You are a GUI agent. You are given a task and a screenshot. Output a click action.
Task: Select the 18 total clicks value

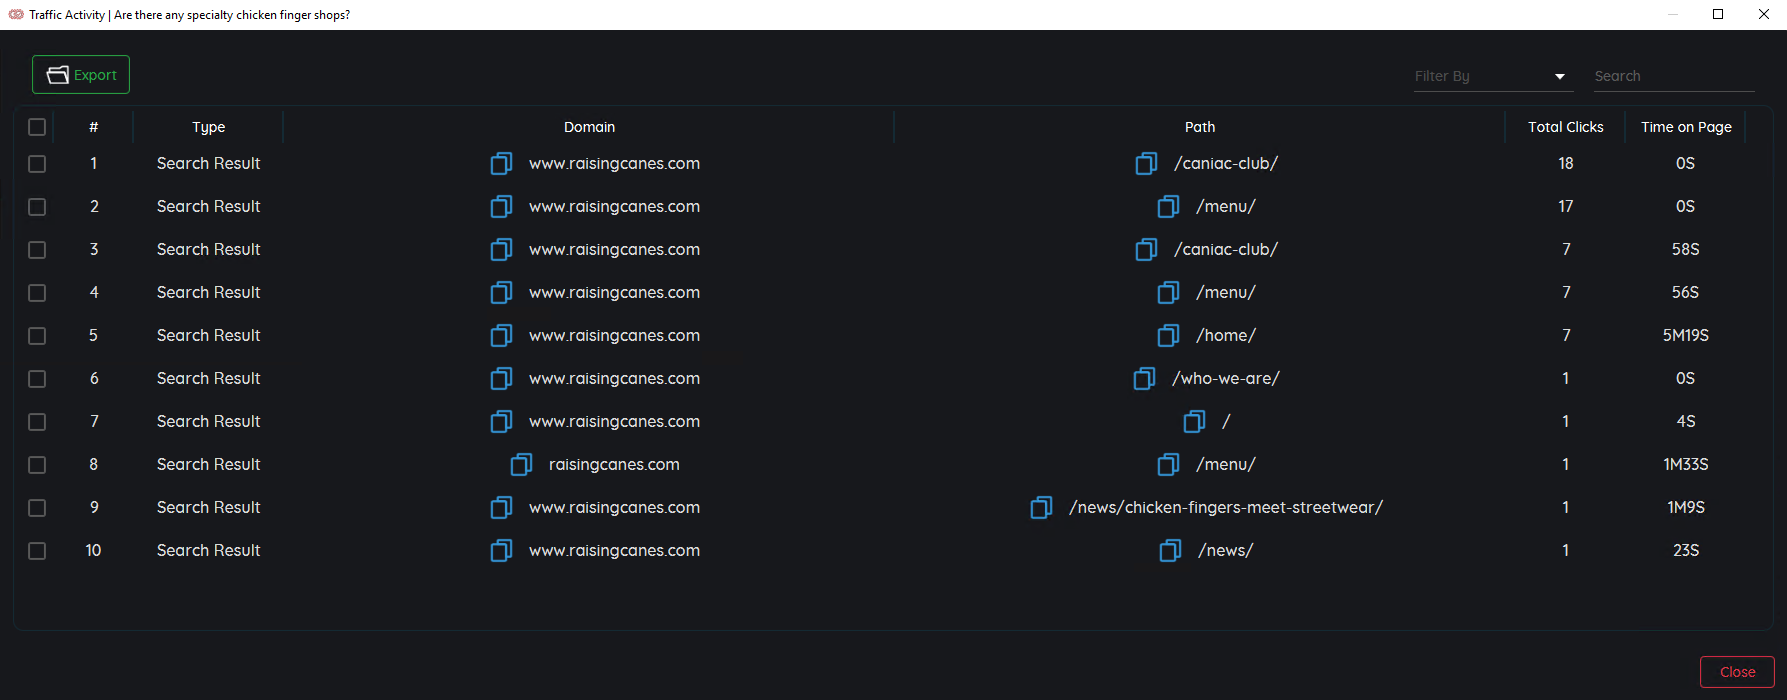pos(1566,163)
